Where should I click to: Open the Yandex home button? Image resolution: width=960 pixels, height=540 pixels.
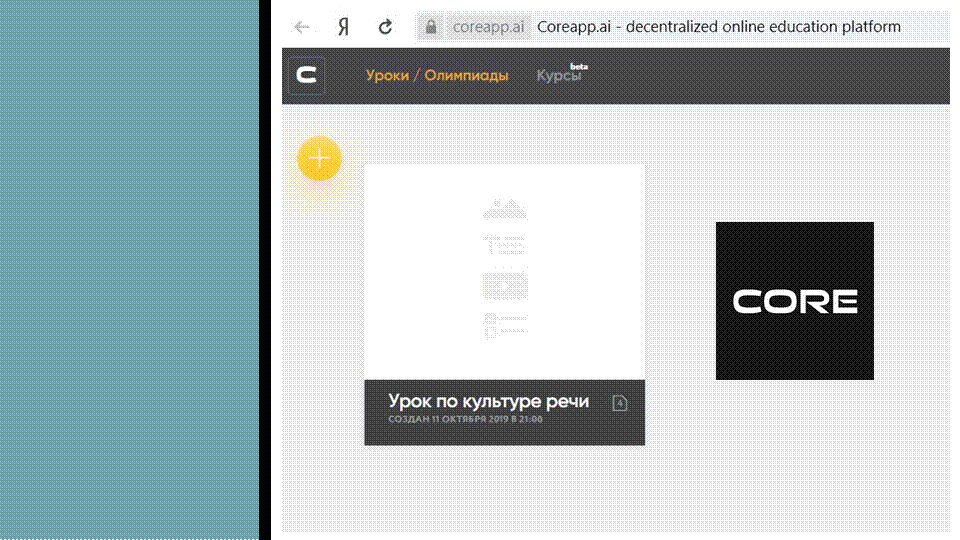point(343,27)
